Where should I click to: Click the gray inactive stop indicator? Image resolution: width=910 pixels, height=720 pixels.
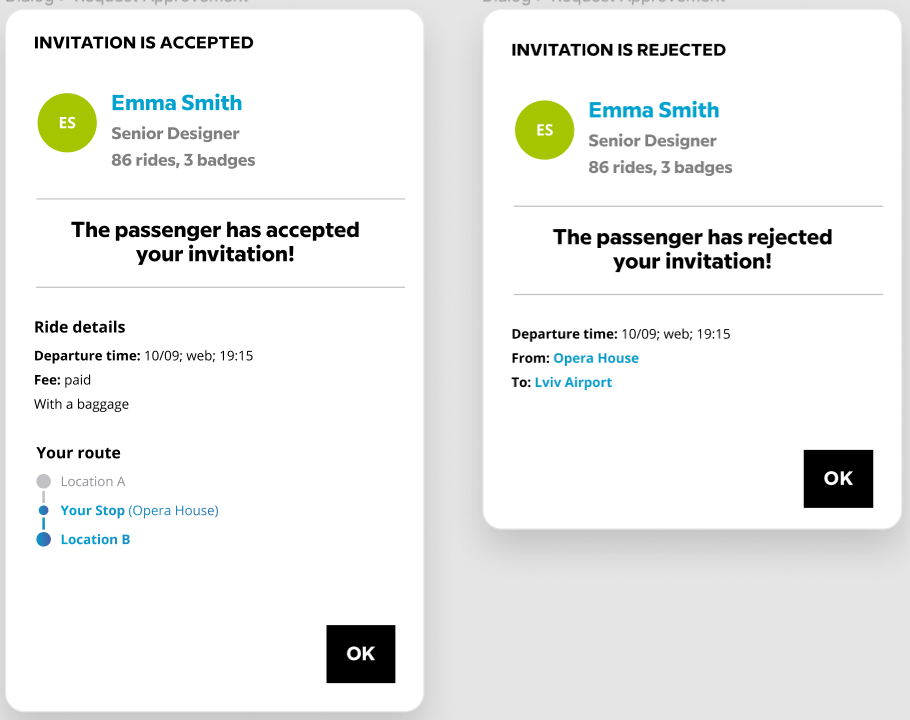(x=44, y=481)
